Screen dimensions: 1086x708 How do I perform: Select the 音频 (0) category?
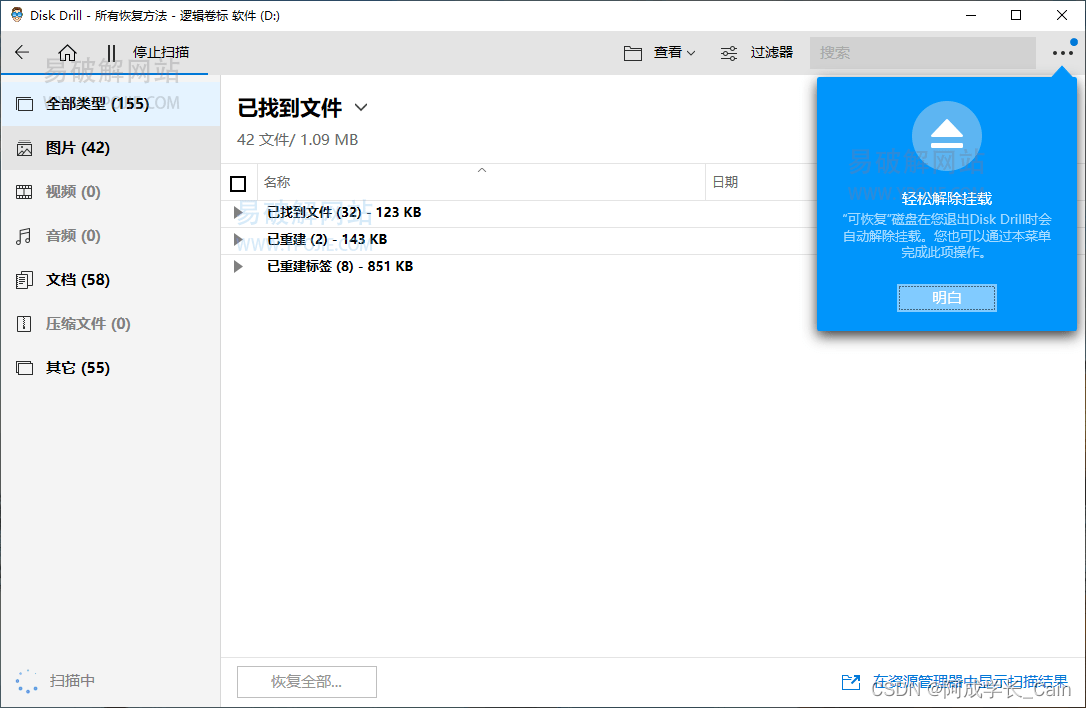(111, 236)
